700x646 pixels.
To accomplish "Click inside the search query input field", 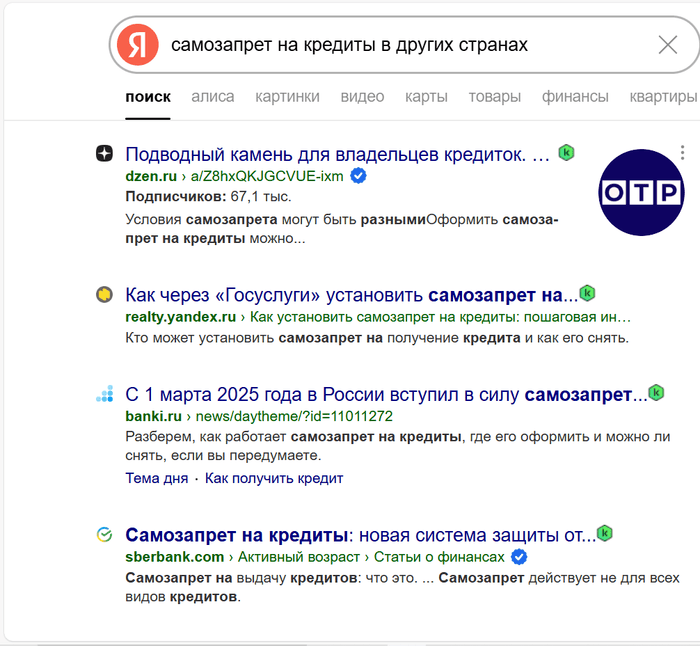I will tap(400, 45).
